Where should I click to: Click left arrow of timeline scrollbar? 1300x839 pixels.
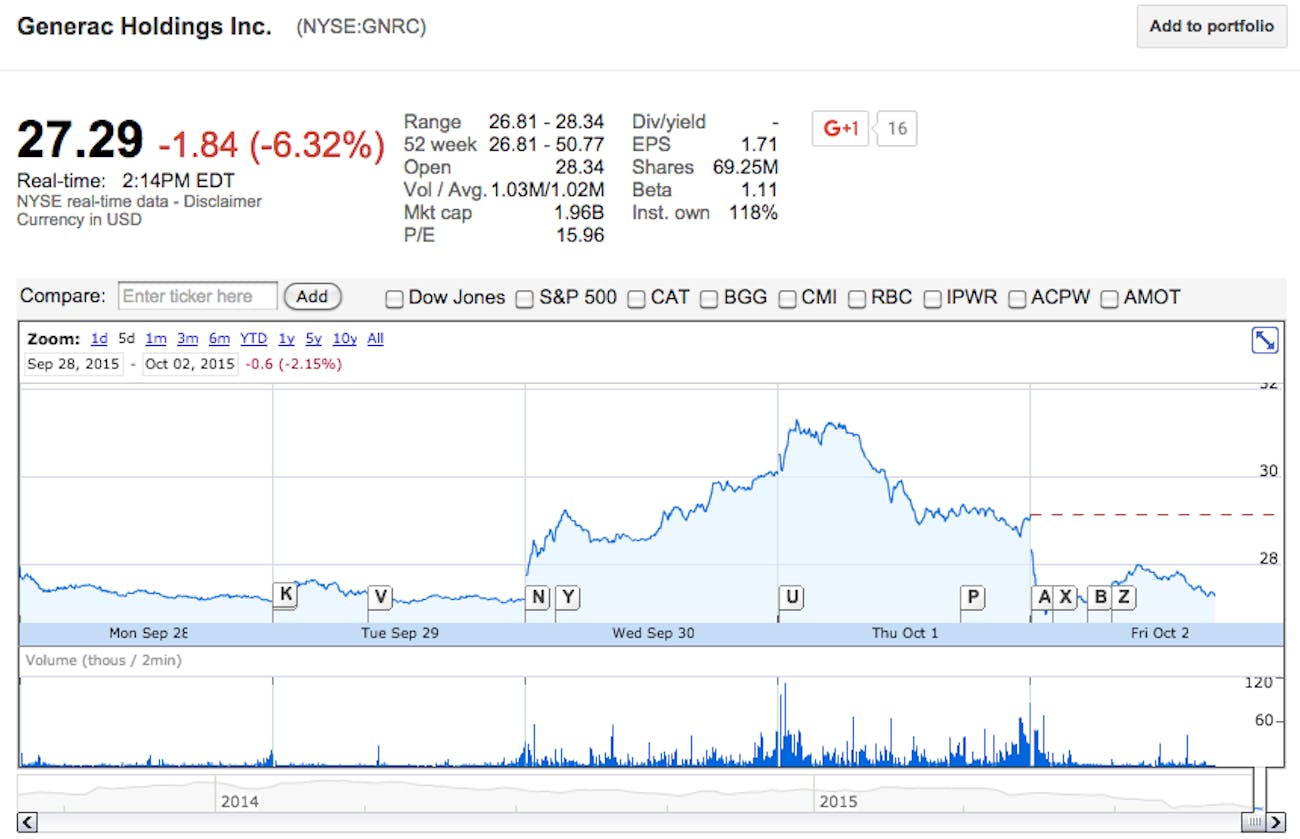tap(28, 822)
